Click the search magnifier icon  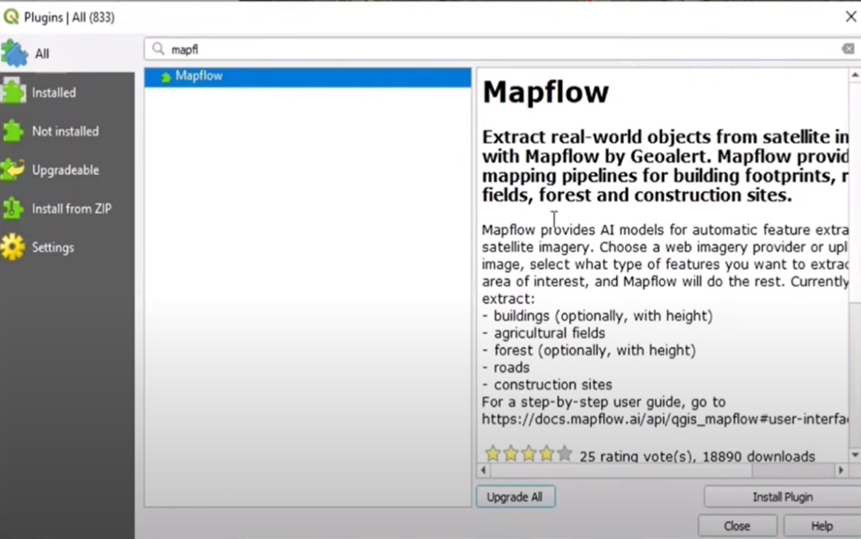(x=158, y=49)
